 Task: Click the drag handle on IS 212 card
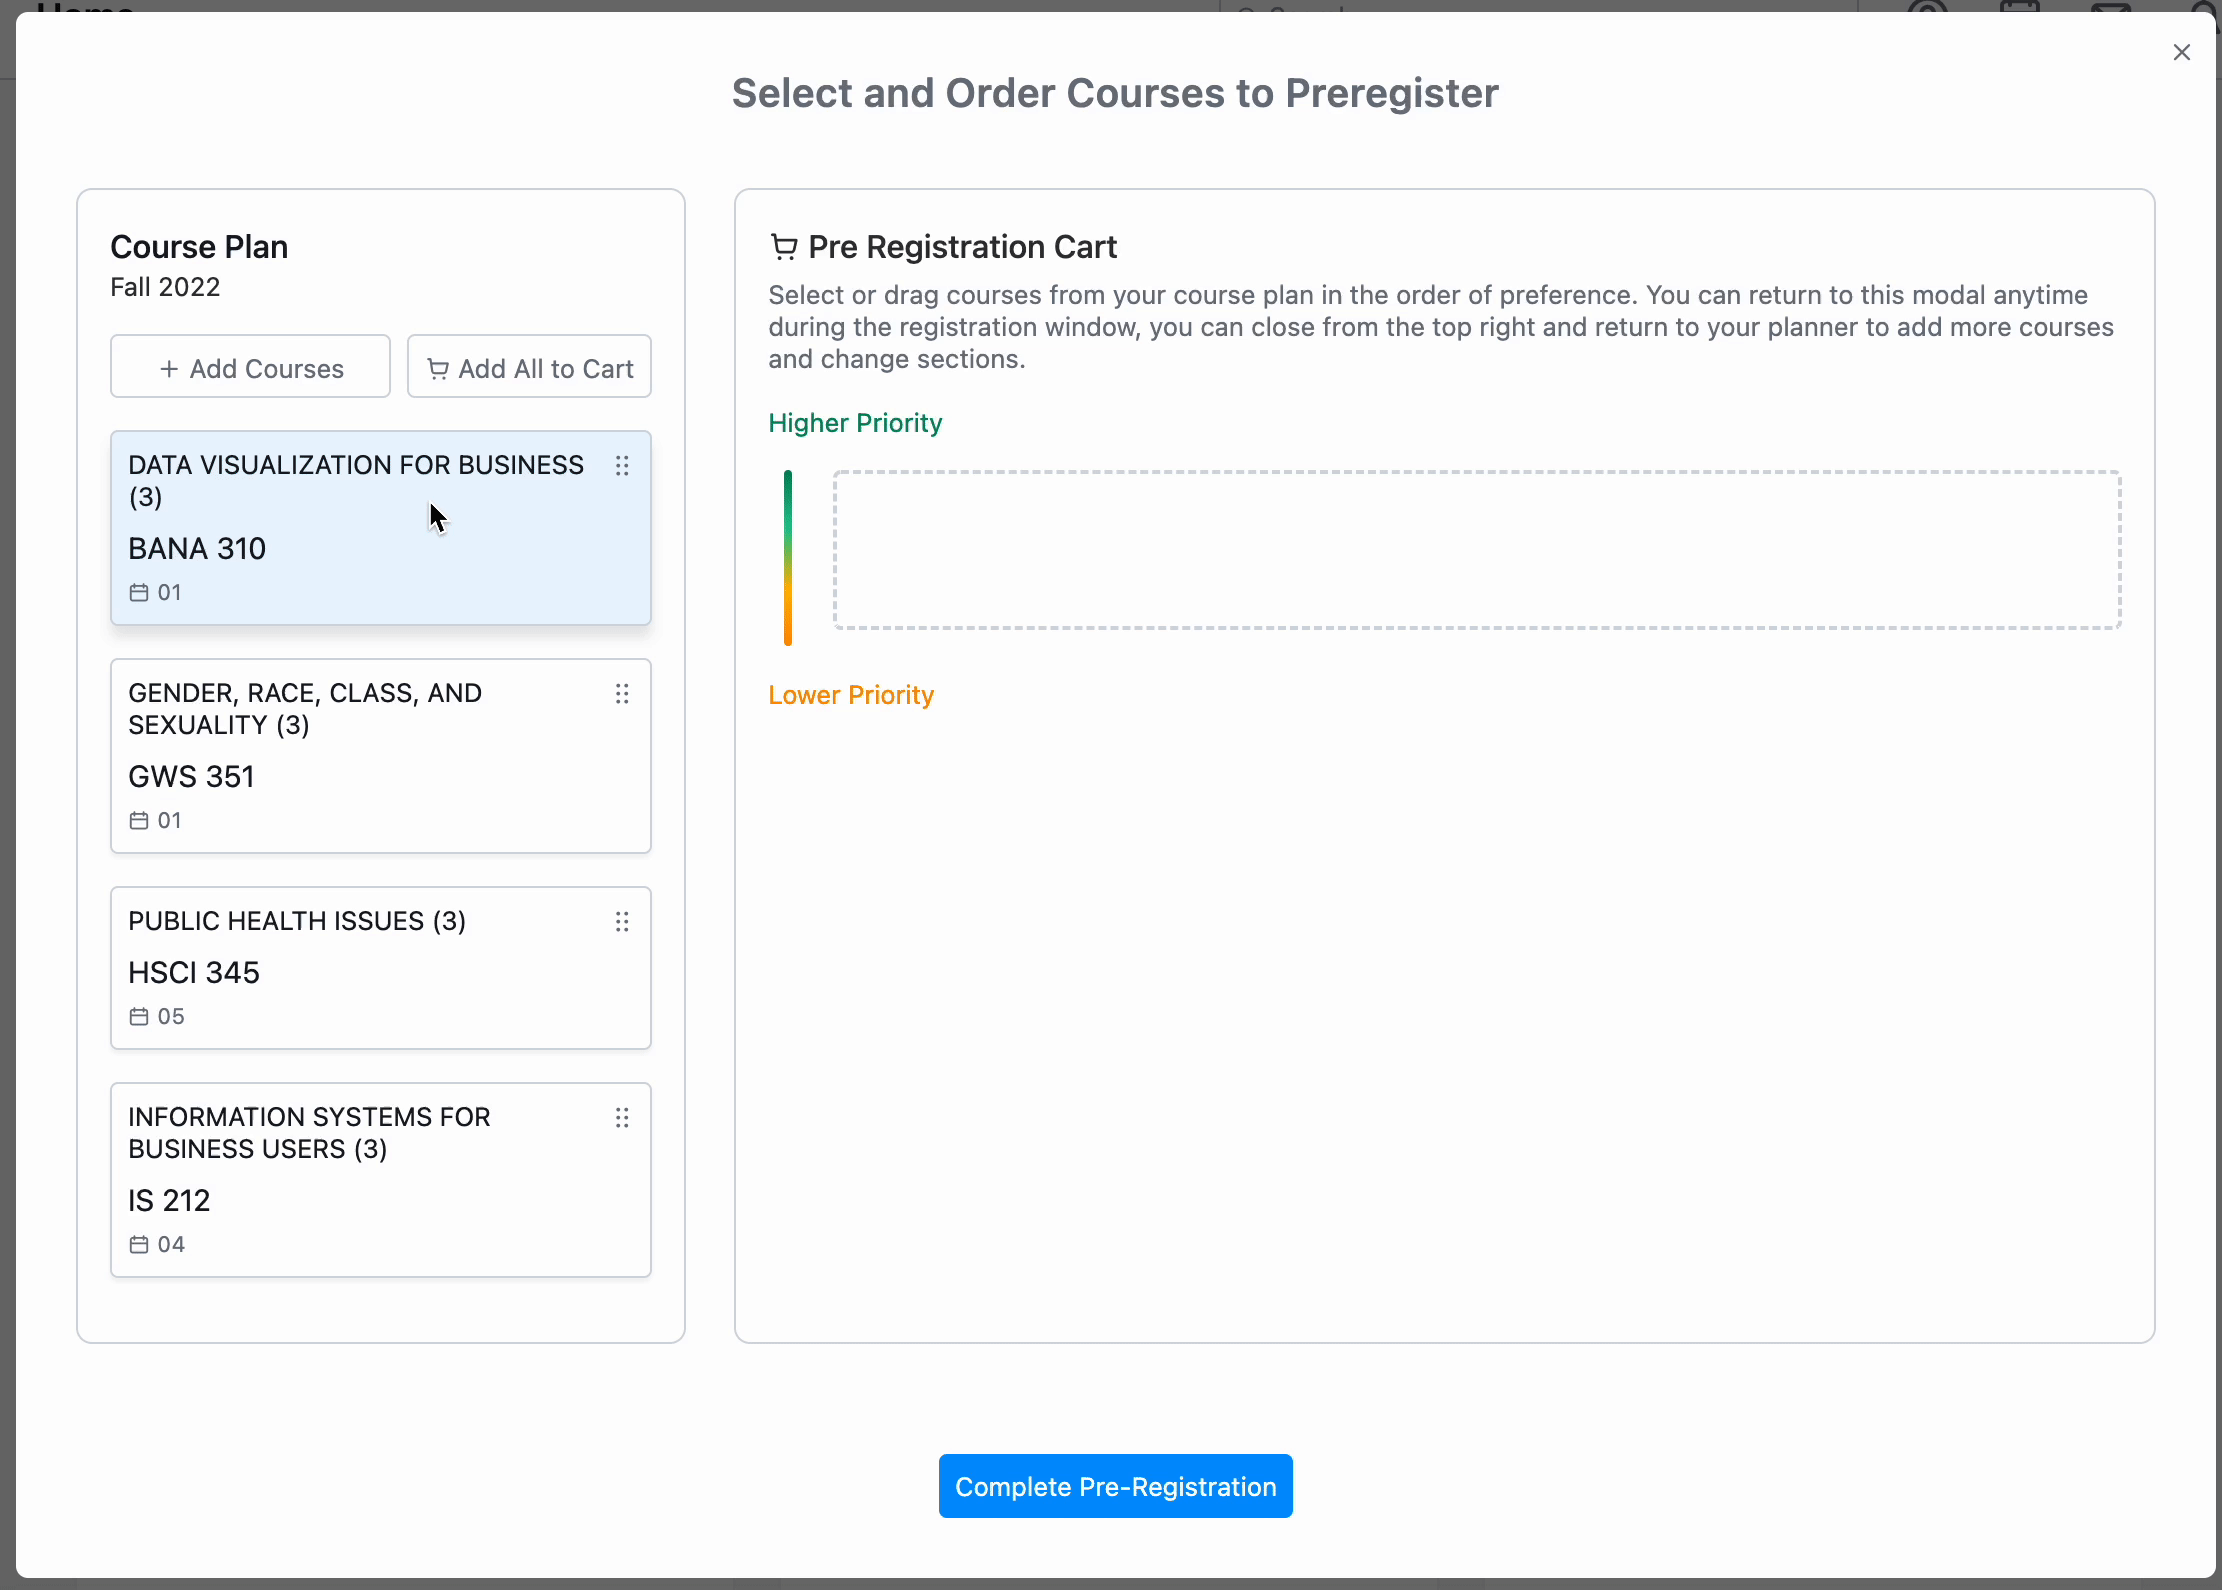tap(622, 1118)
